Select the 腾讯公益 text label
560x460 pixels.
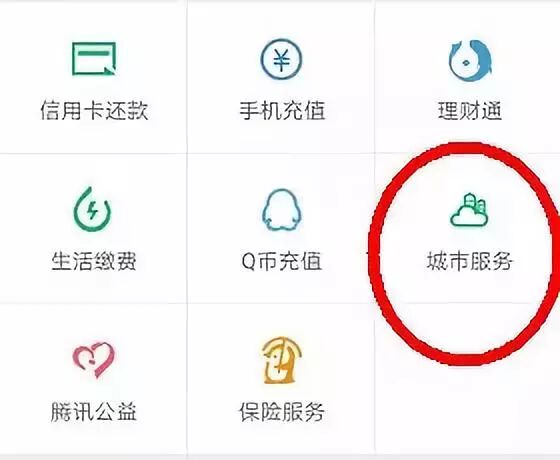click(94, 411)
